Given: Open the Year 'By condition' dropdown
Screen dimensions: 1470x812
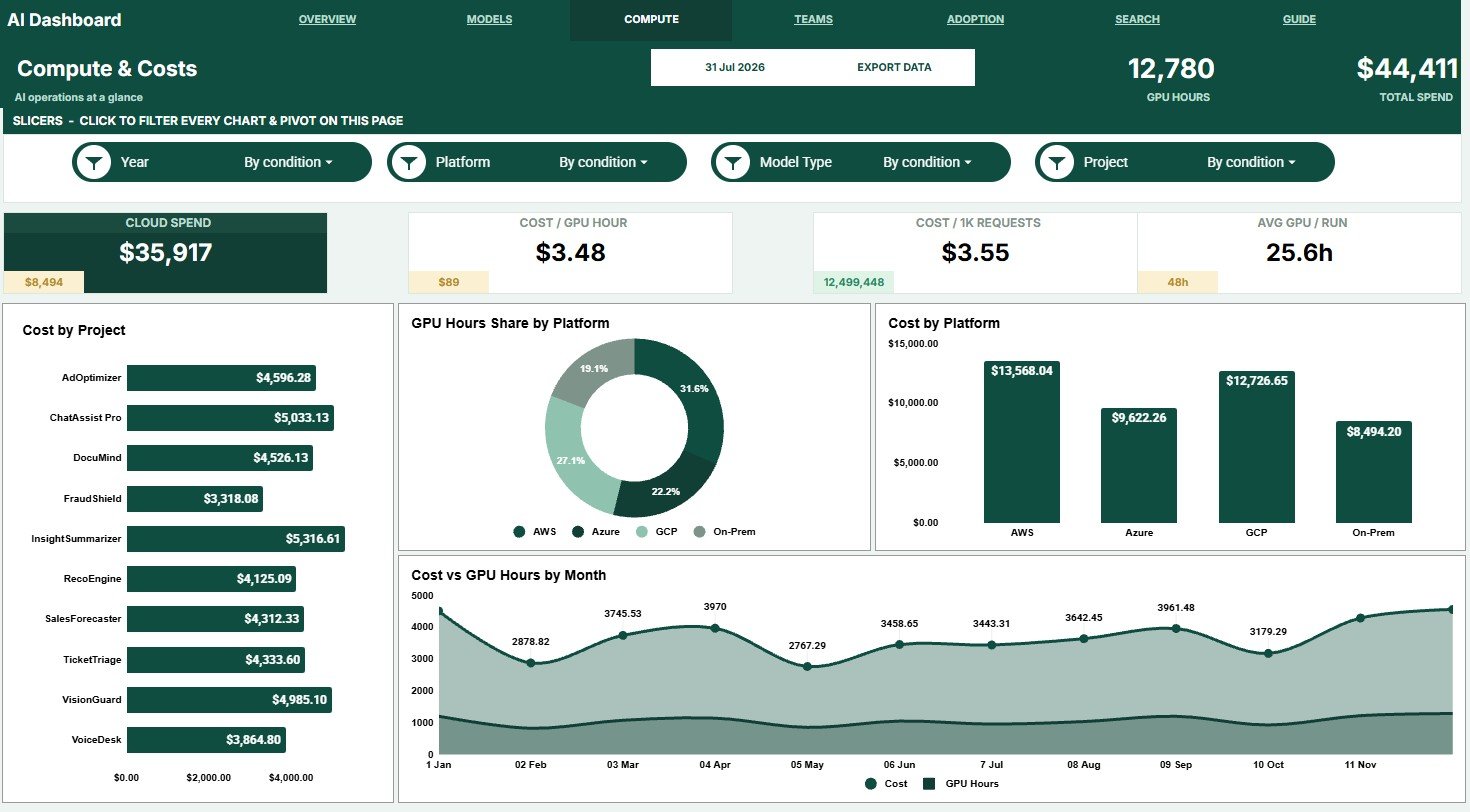Looking at the screenshot, I should [x=288, y=162].
